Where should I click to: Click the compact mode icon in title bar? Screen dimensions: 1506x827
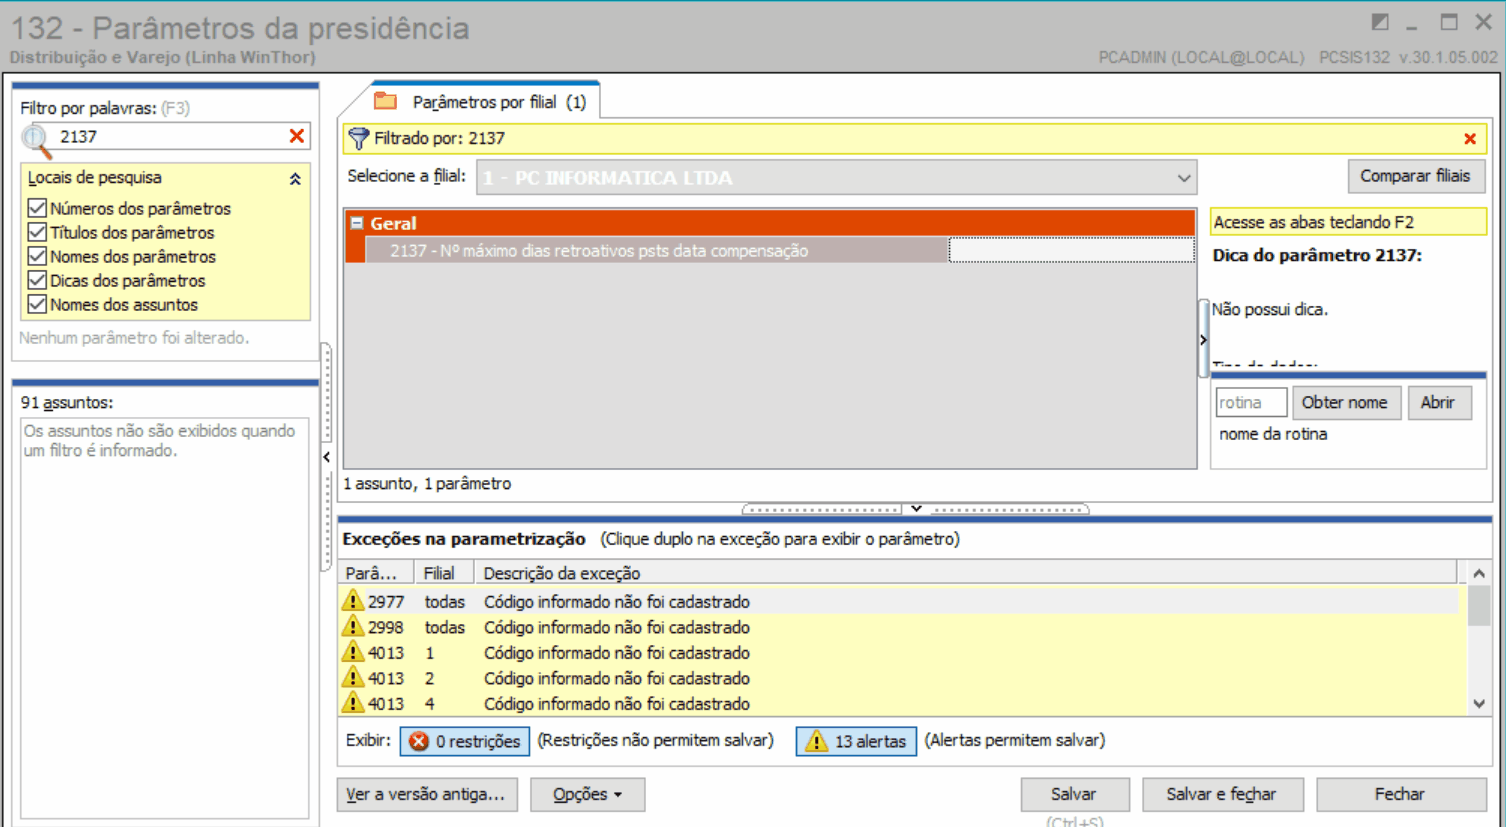(1380, 22)
